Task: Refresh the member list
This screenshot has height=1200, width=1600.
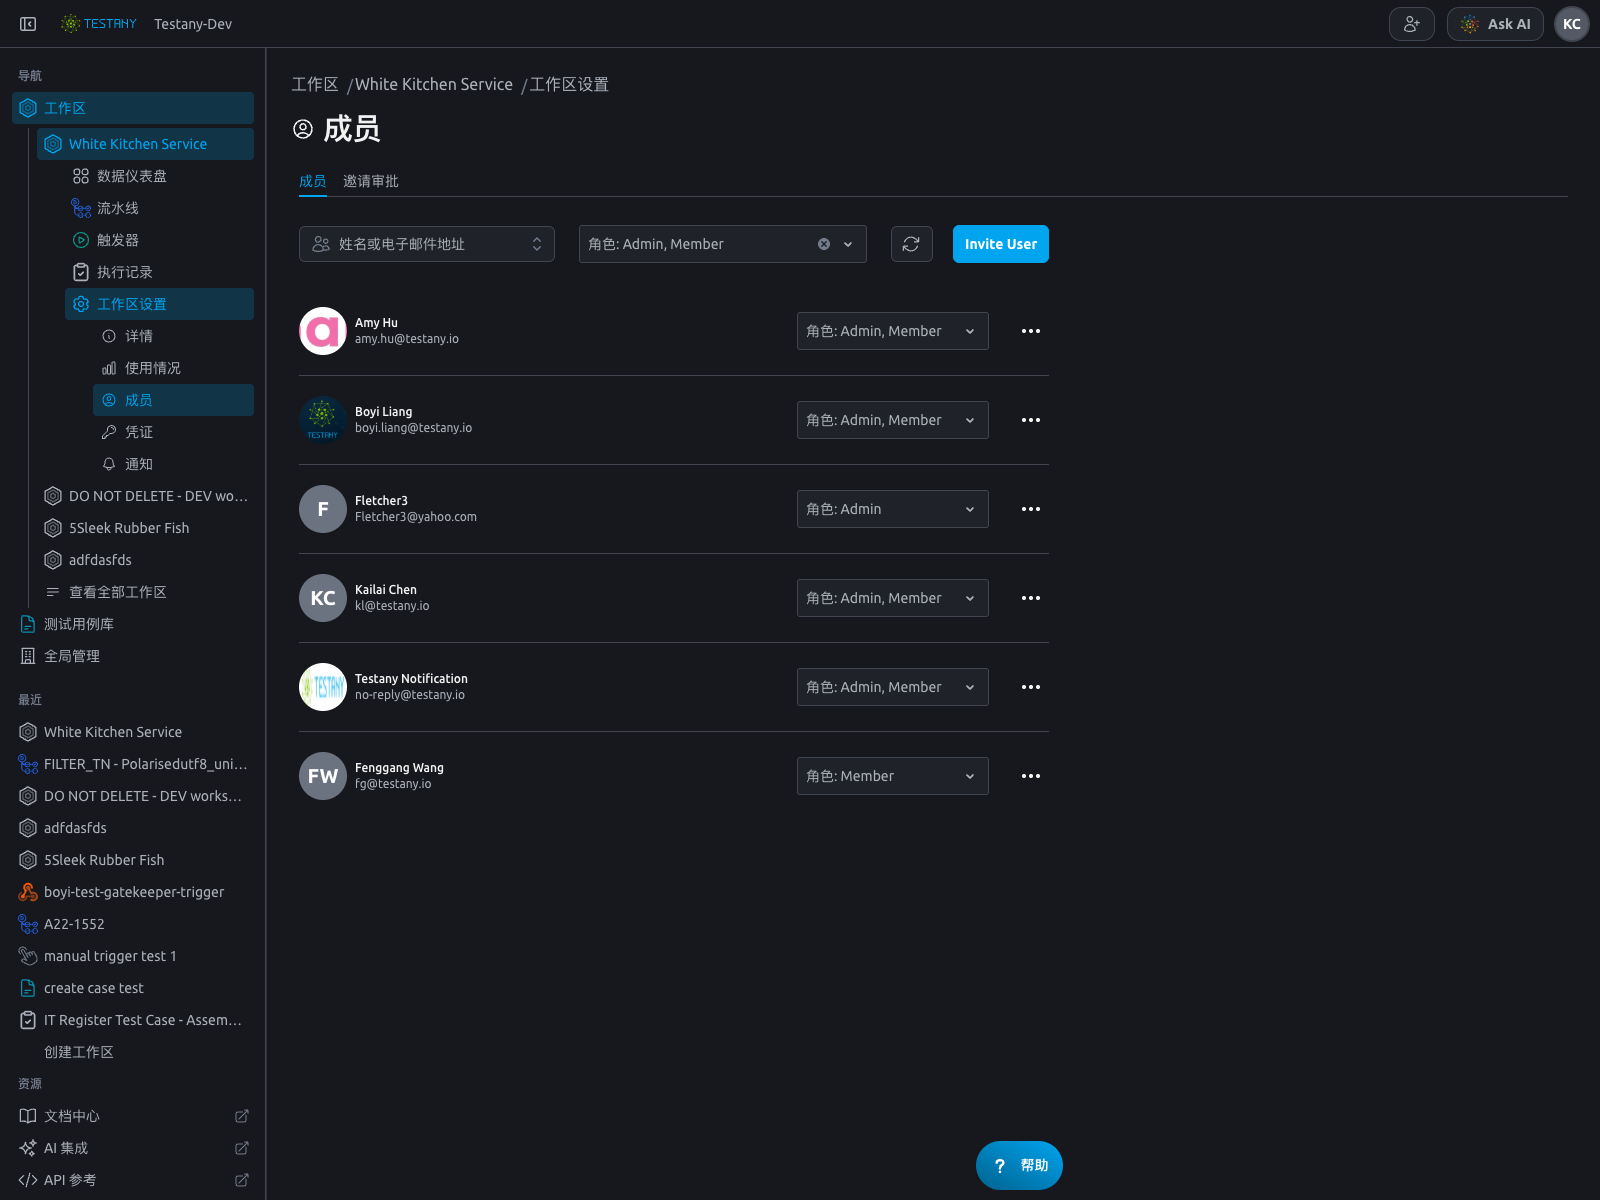Action: coord(911,244)
